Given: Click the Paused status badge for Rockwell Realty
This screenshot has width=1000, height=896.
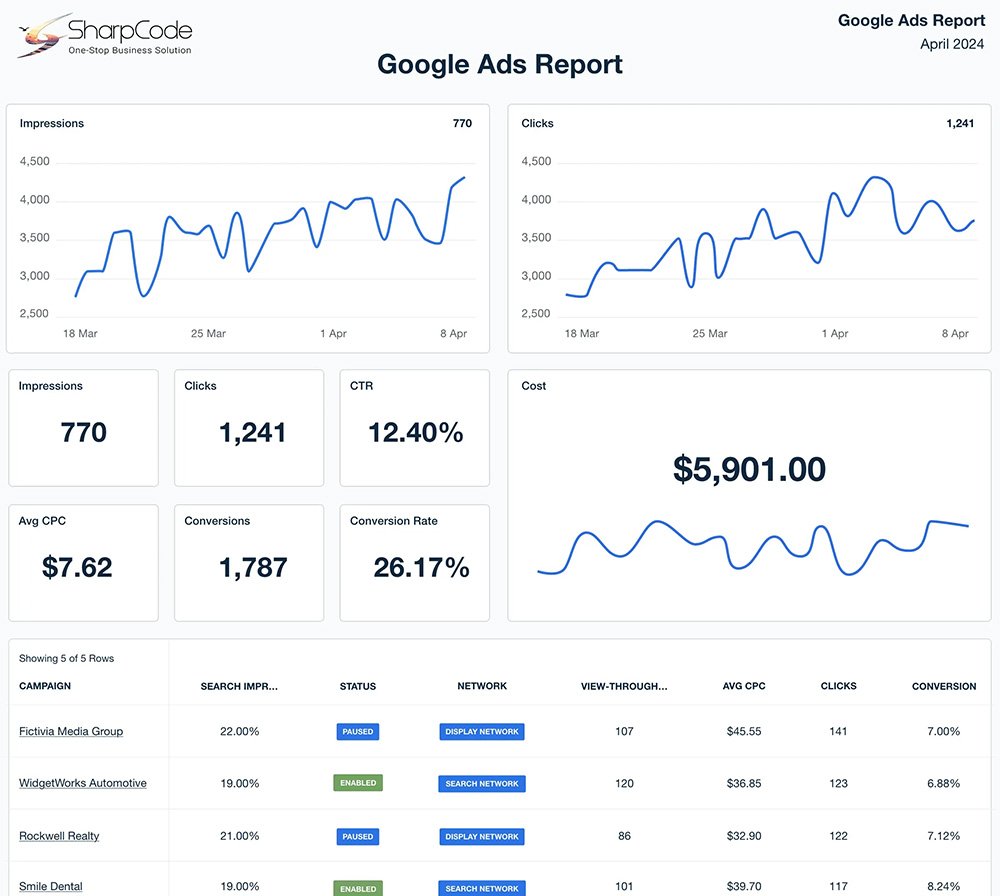Looking at the screenshot, I should tap(358, 836).
